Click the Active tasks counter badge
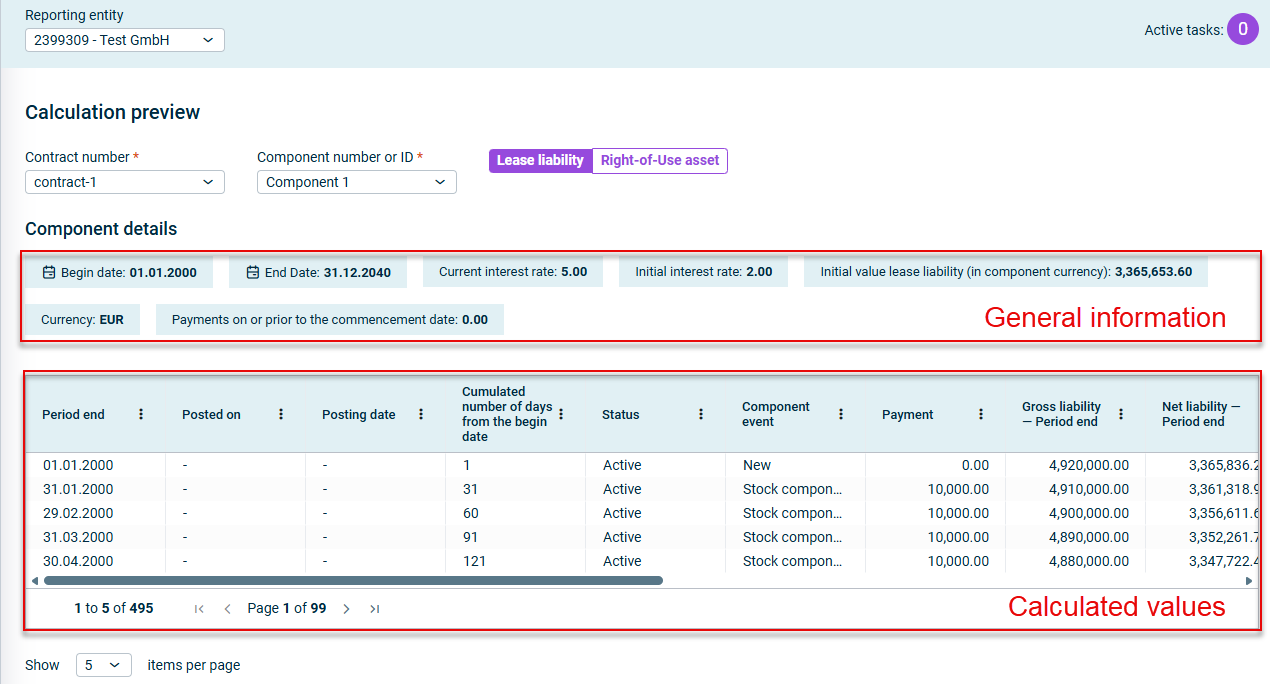 [1243, 29]
